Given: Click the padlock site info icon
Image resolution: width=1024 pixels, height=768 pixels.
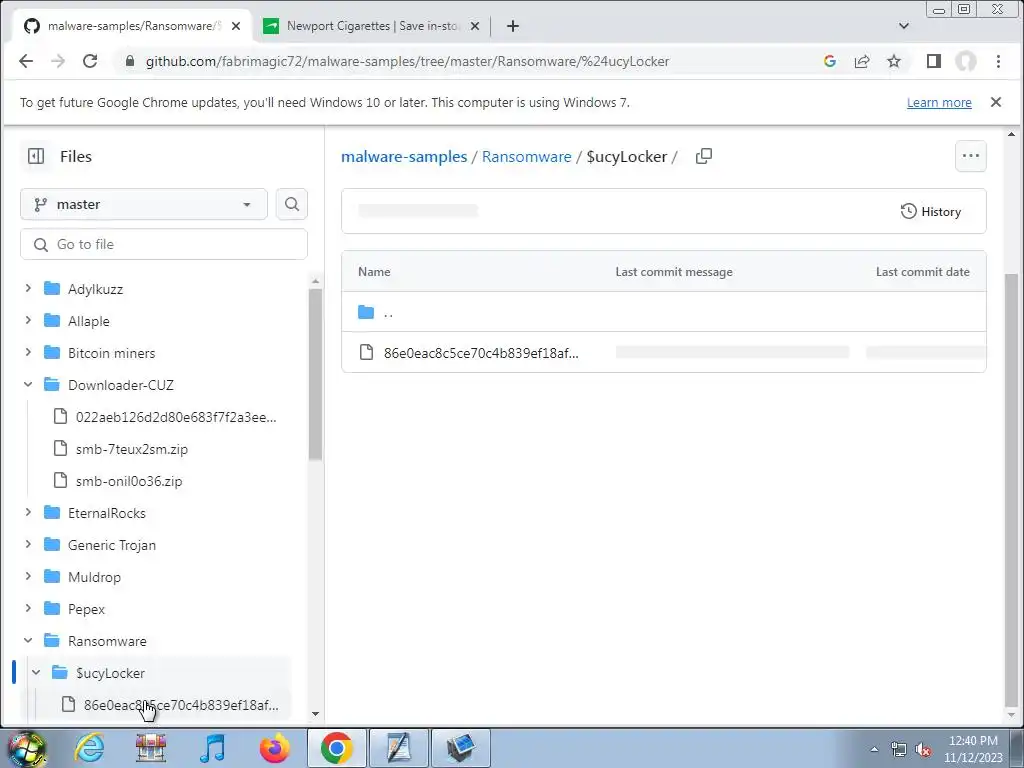Looking at the screenshot, I should pos(130,61).
